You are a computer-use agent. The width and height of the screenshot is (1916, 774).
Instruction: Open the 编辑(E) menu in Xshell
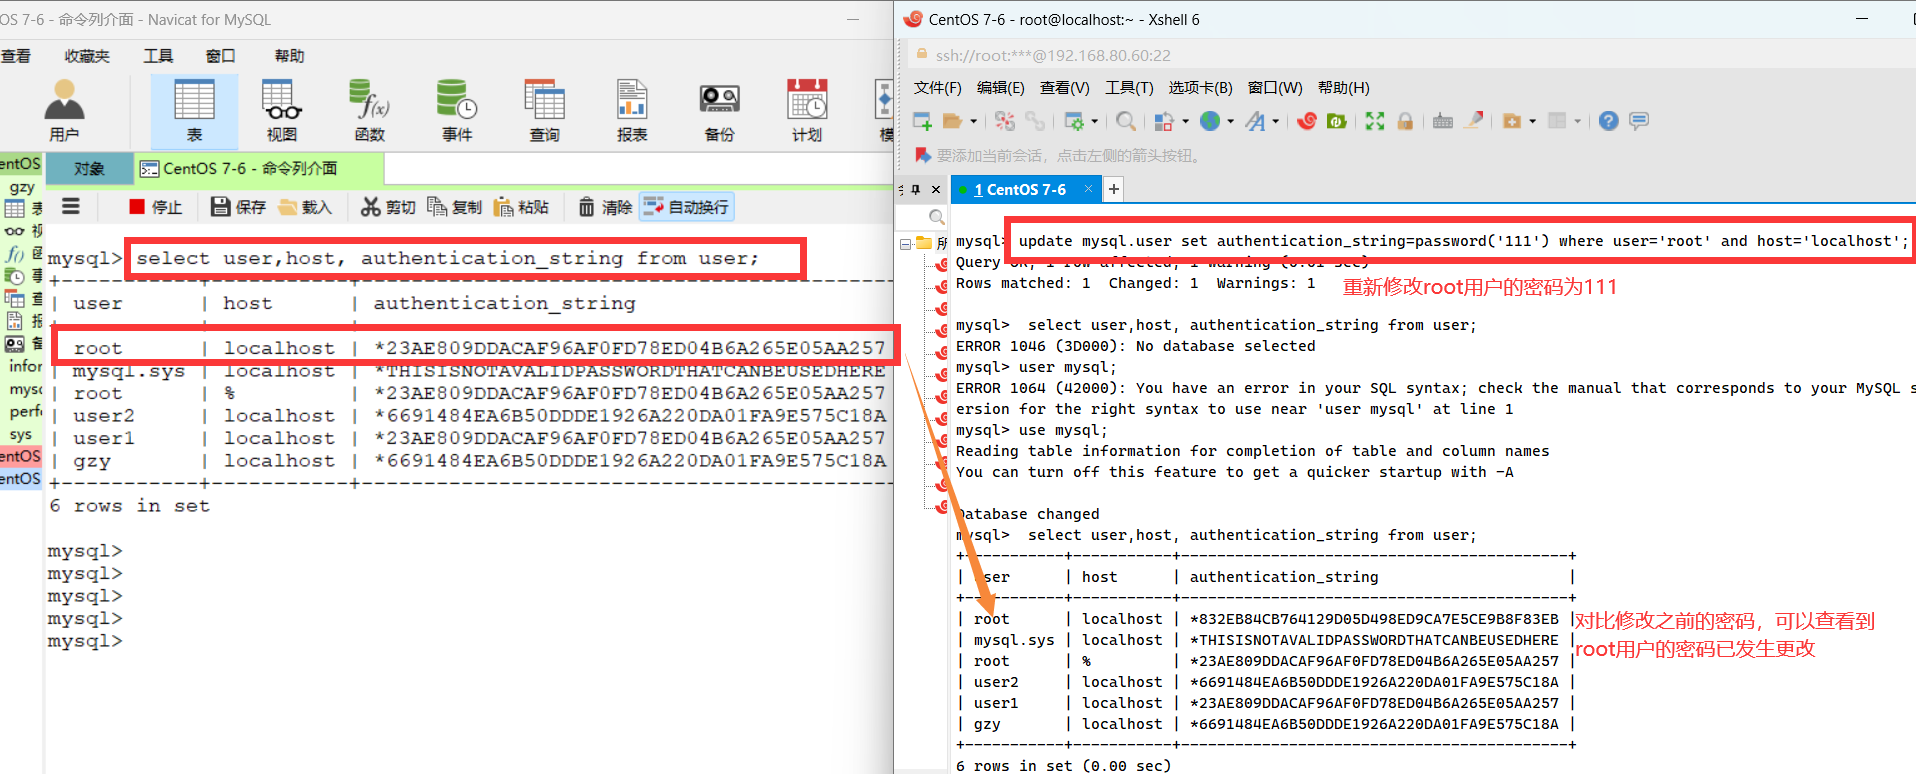pos(1000,88)
